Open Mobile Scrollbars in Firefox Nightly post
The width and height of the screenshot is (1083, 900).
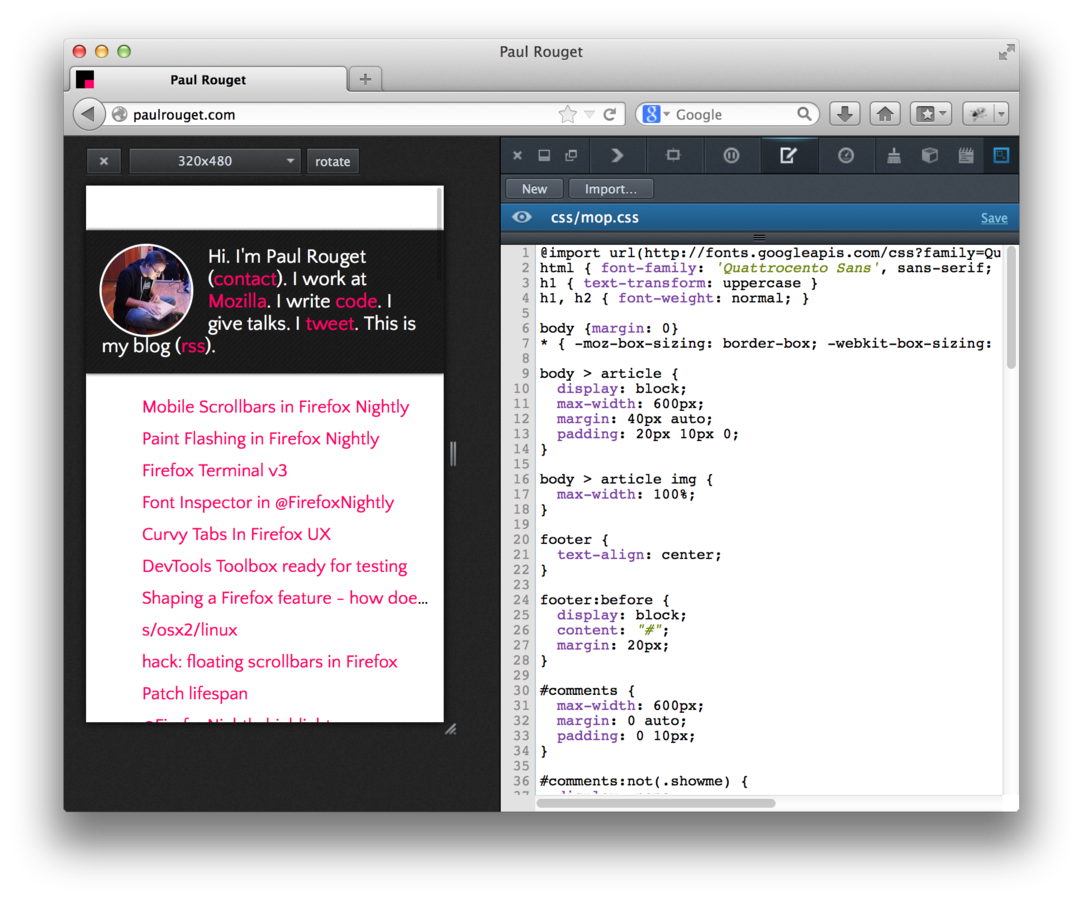pos(276,407)
